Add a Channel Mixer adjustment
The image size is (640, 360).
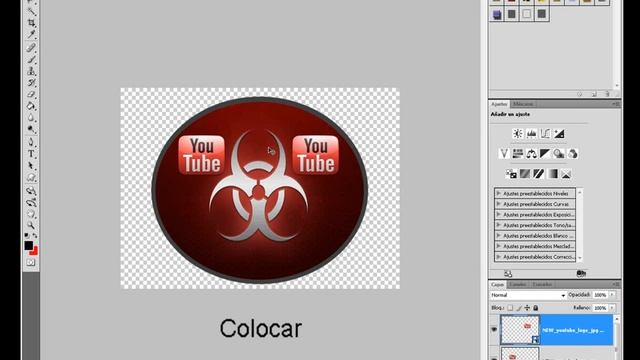(x=573, y=153)
